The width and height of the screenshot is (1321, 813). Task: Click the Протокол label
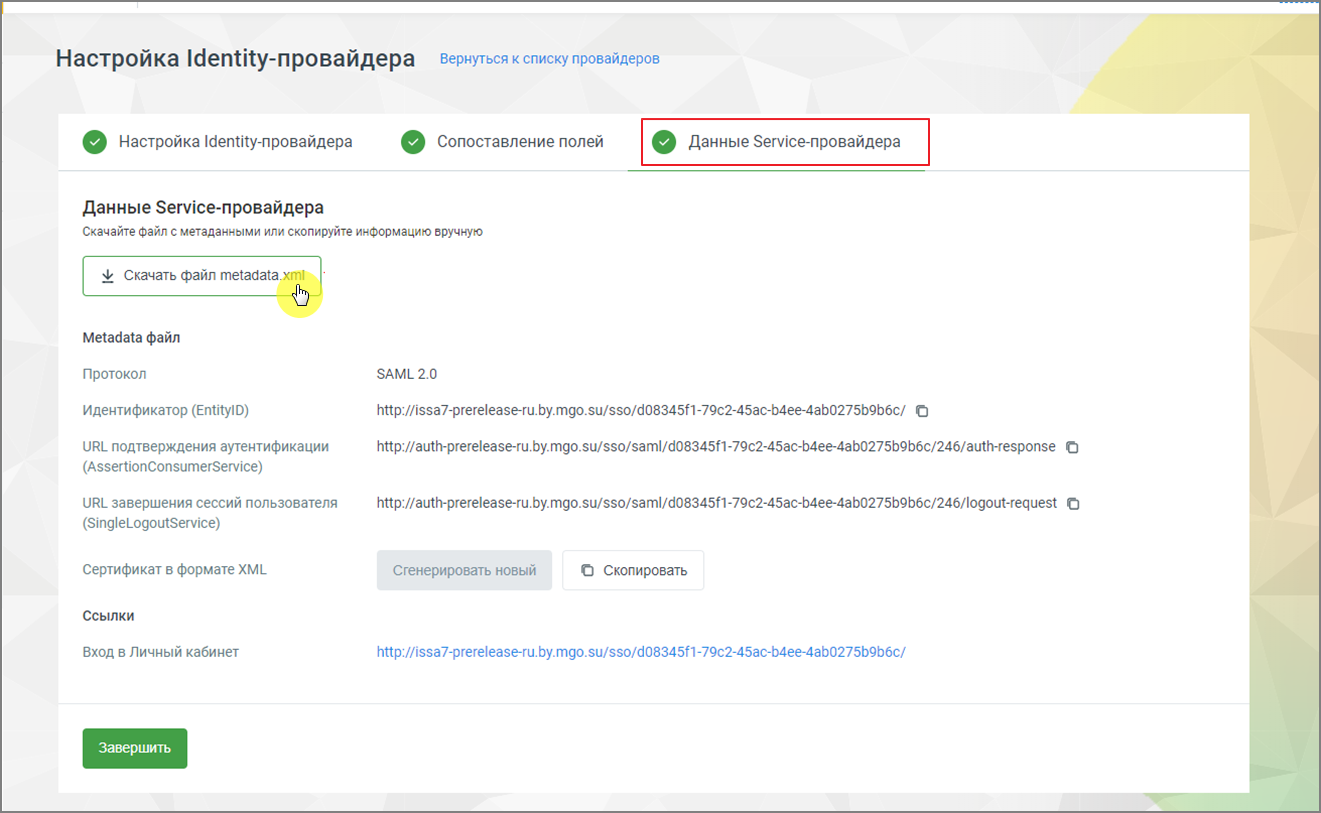pos(115,374)
